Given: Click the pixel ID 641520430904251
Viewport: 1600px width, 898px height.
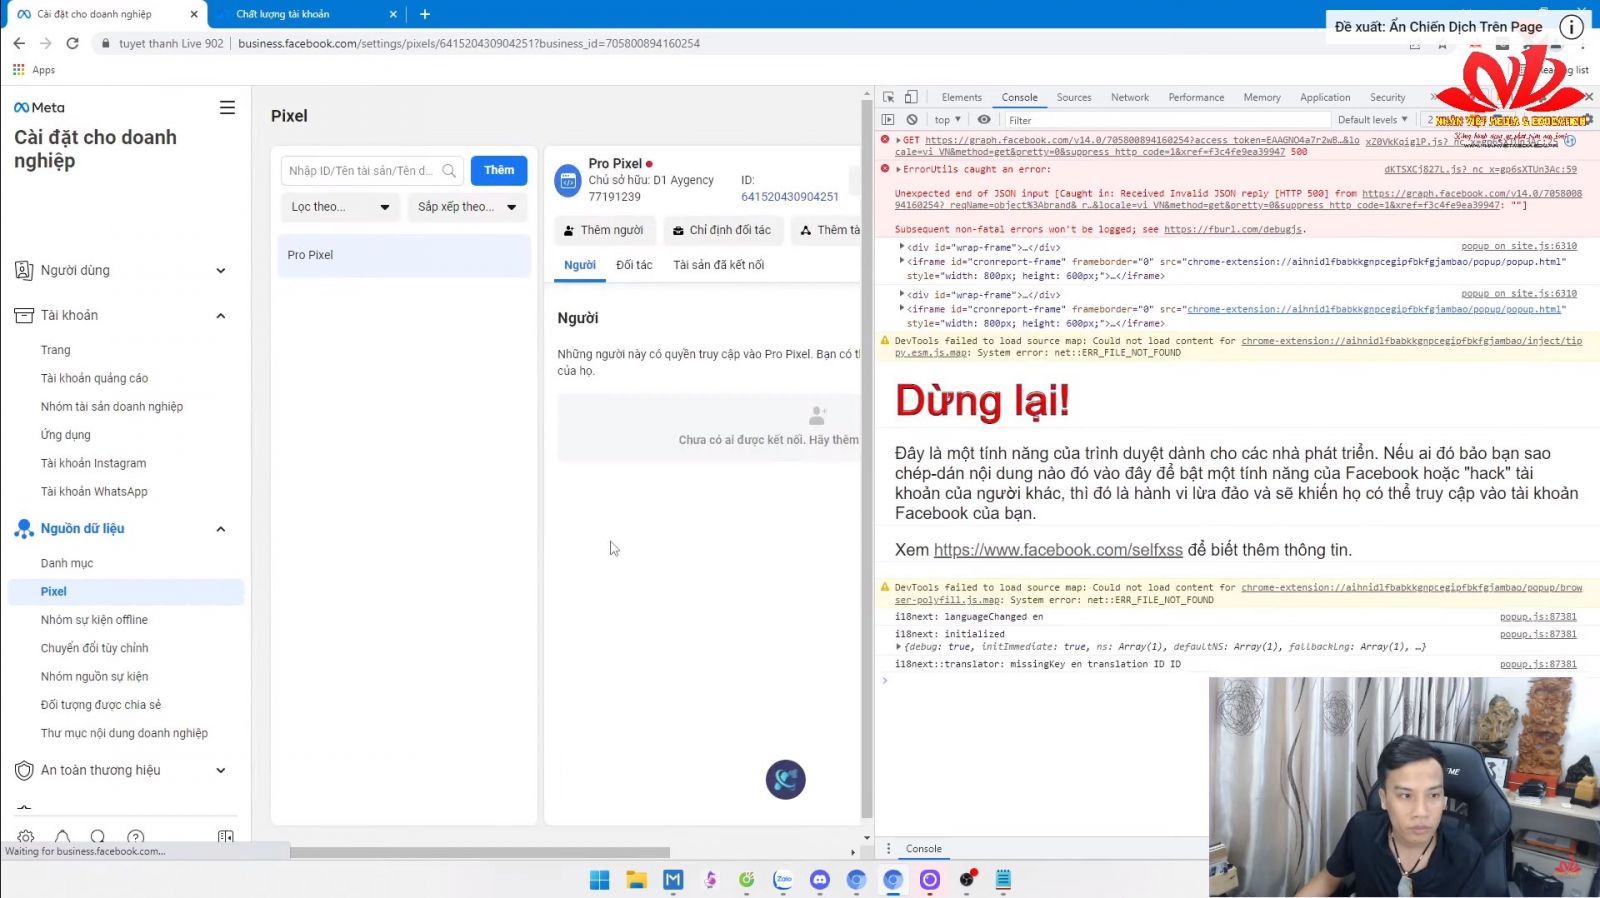Looking at the screenshot, I should pos(789,197).
